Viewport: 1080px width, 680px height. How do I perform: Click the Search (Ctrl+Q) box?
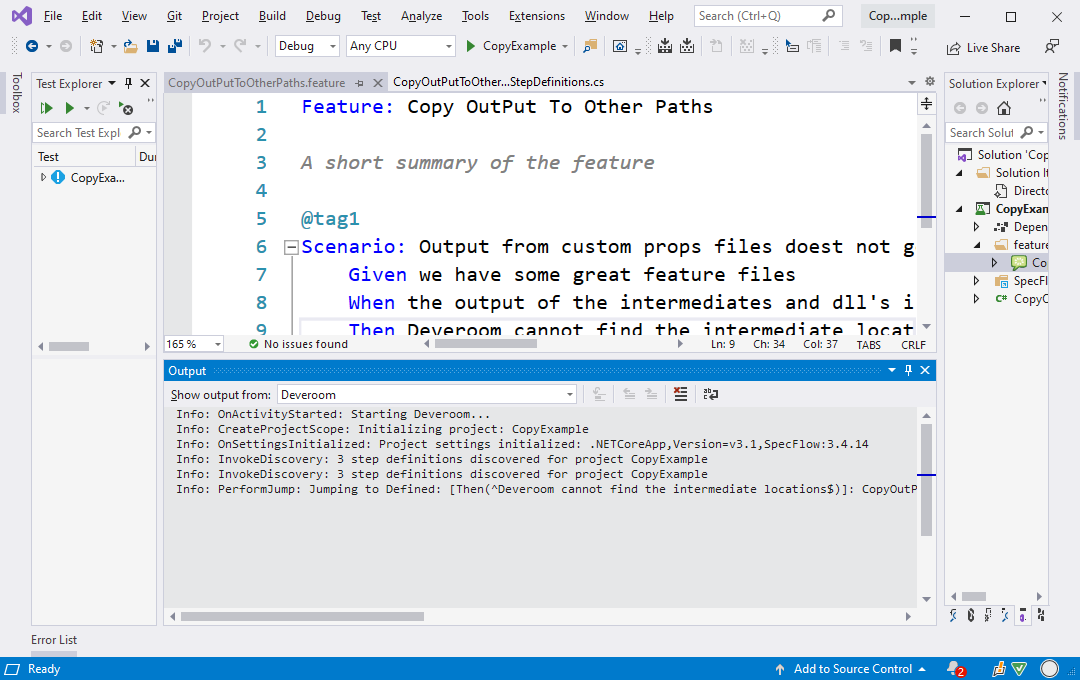coord(767,15)
